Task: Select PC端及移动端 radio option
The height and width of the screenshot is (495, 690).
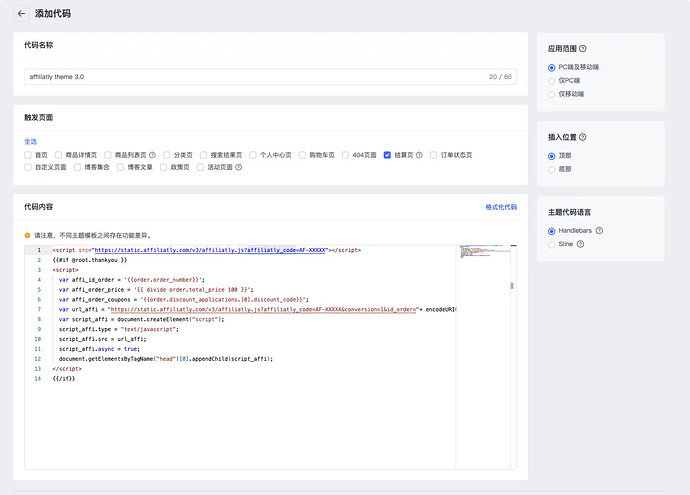Action: pyautogui.click(x=551, y=67)
